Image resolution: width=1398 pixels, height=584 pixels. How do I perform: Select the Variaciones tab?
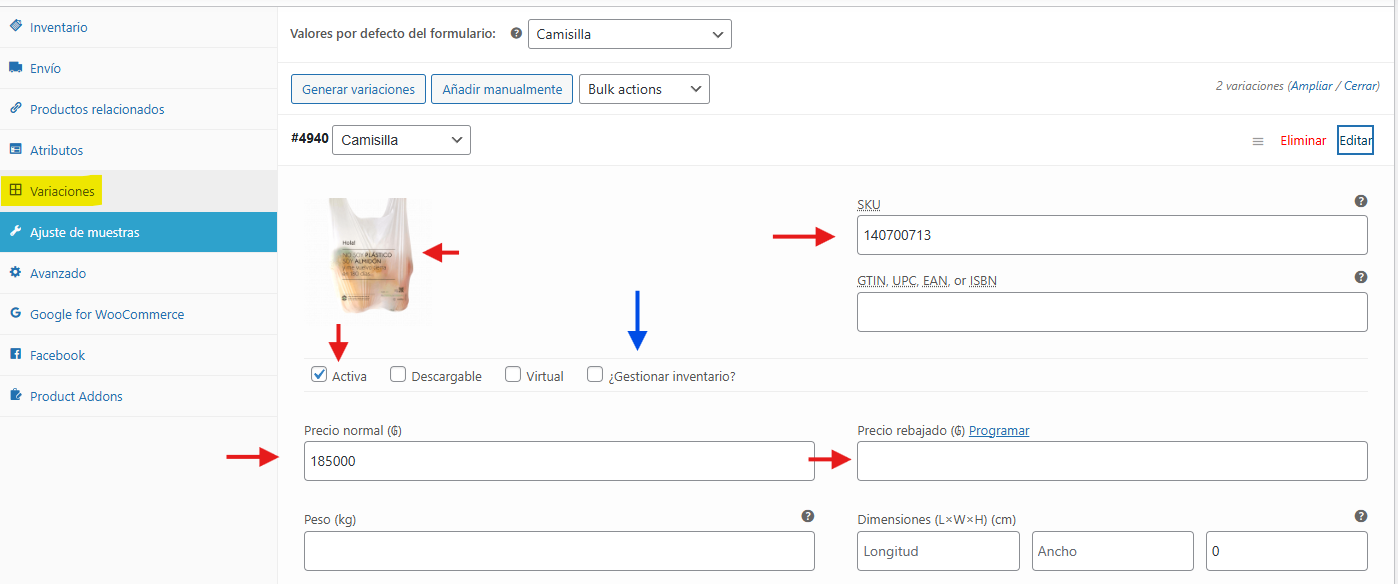tap(139, 191)
